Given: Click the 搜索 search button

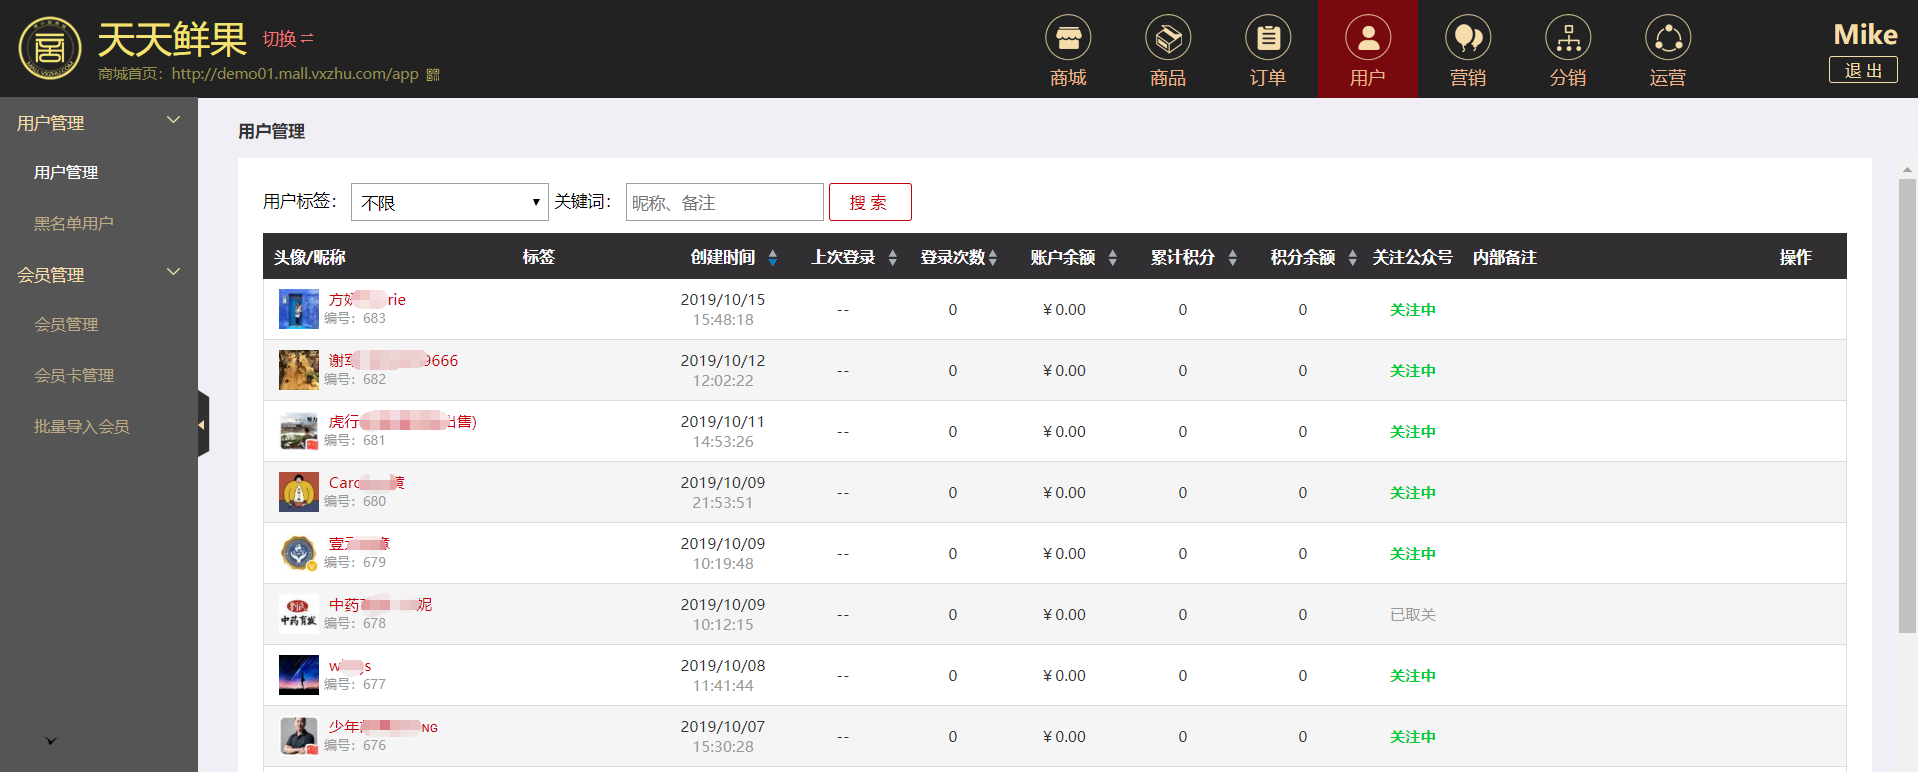Looking at the screenshot, I should (x=869, y=203).
